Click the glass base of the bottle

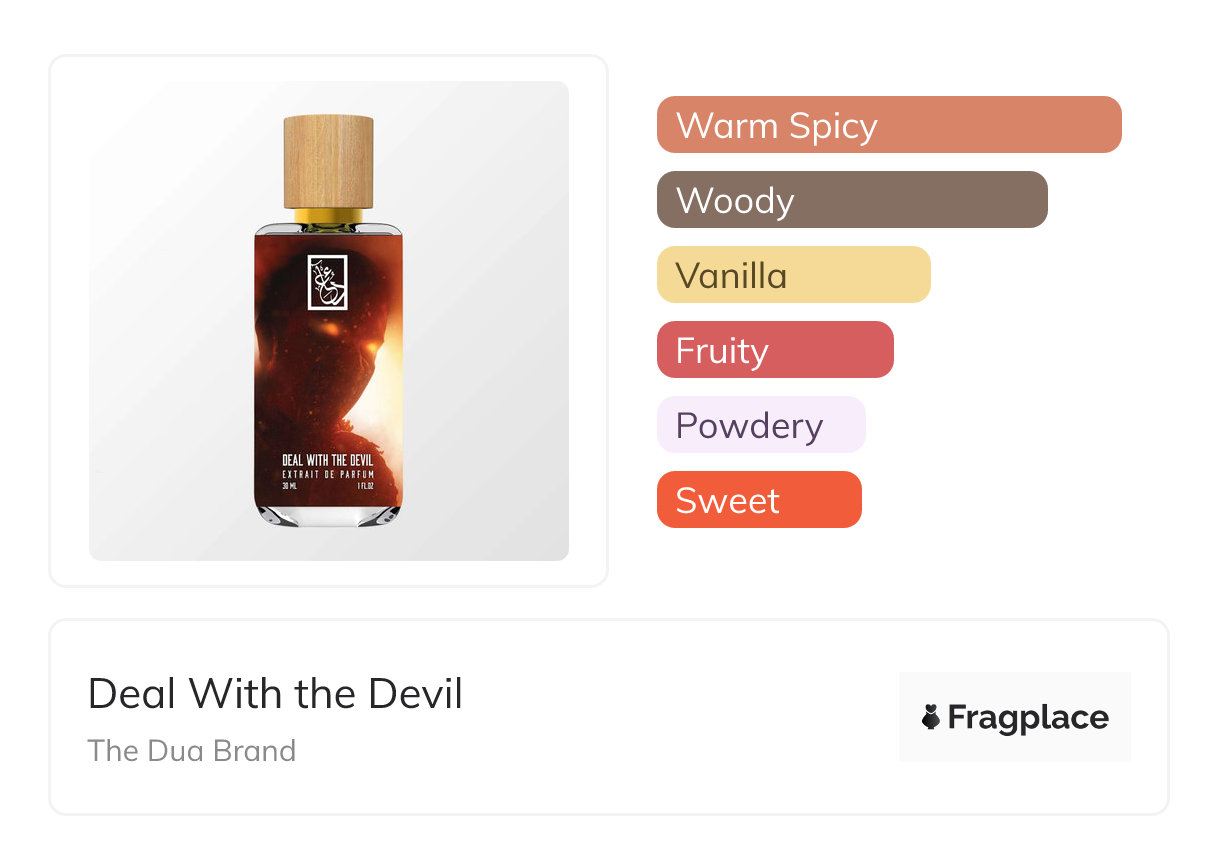click(328, 514)
